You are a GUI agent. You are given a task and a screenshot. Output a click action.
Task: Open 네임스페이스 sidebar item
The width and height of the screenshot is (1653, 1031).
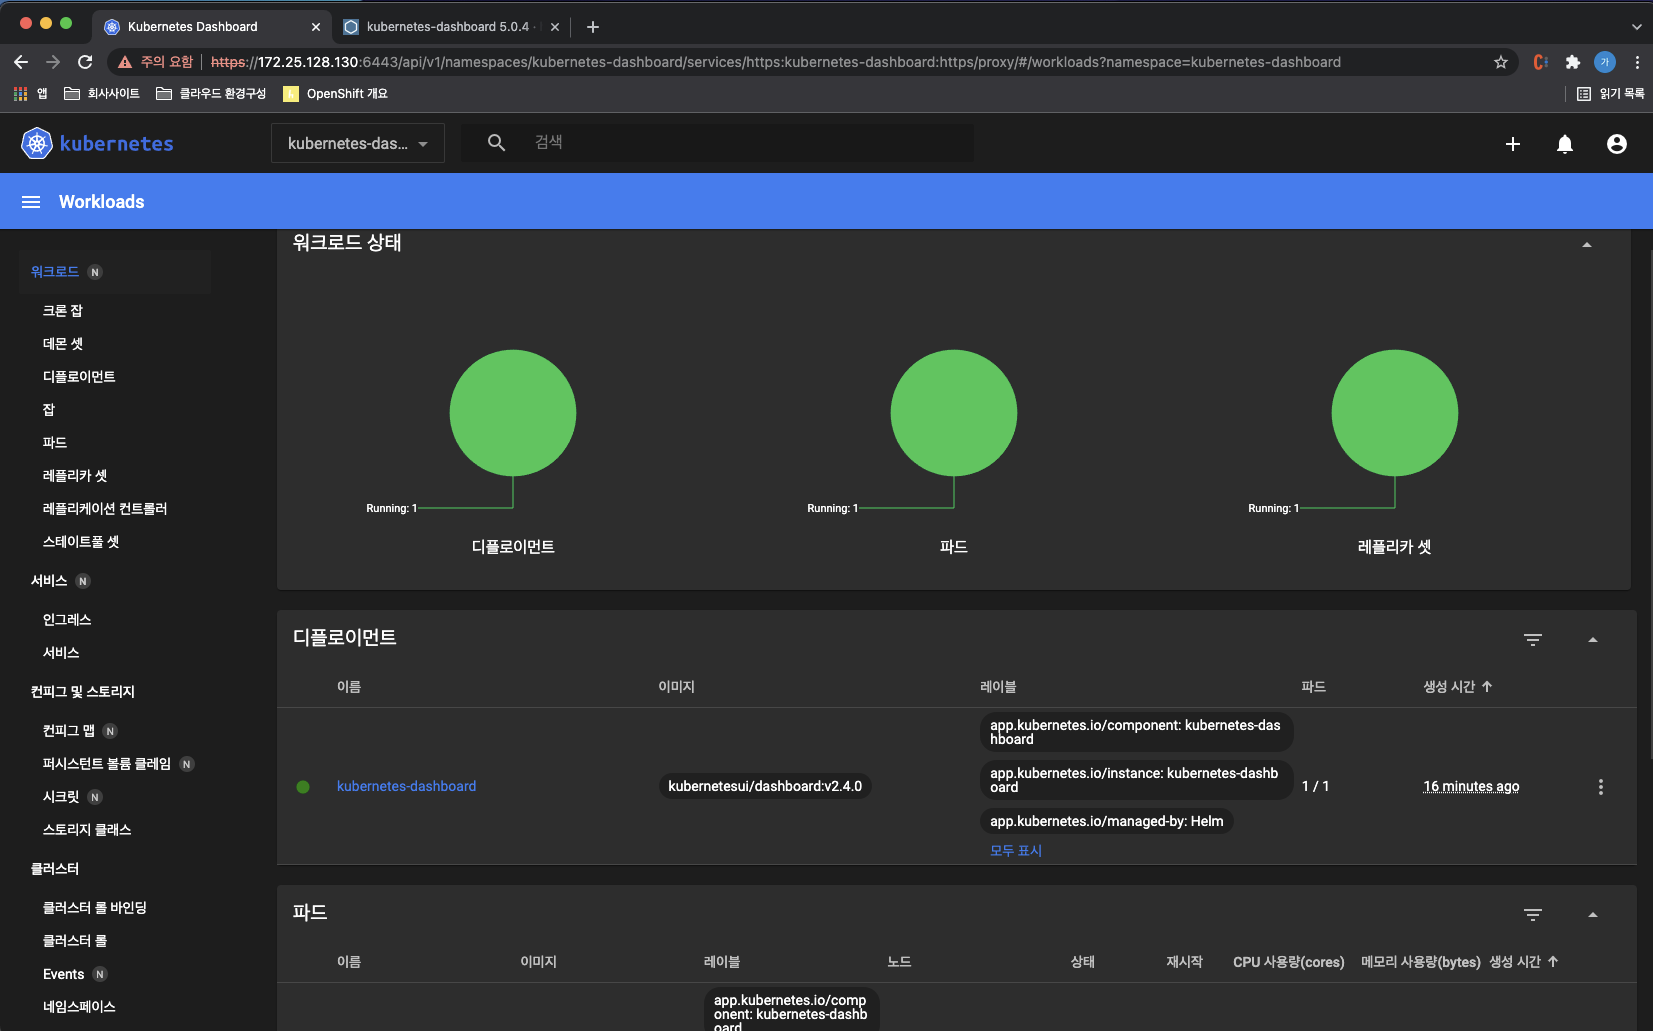[79, 1007]
